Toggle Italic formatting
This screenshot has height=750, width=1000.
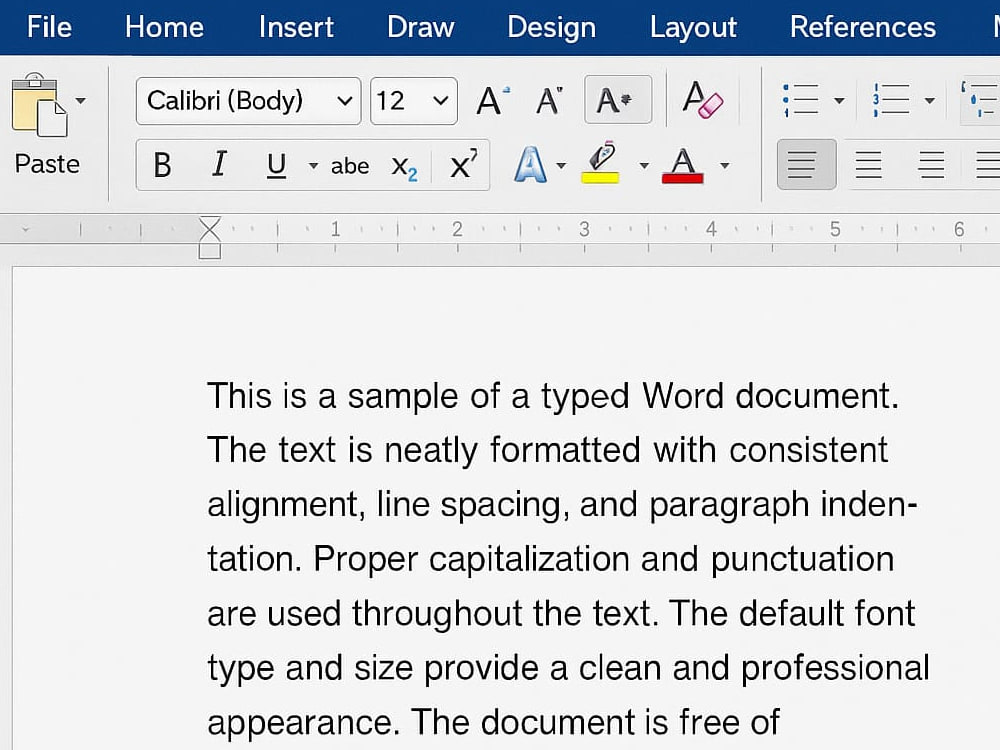click(219, 164)
